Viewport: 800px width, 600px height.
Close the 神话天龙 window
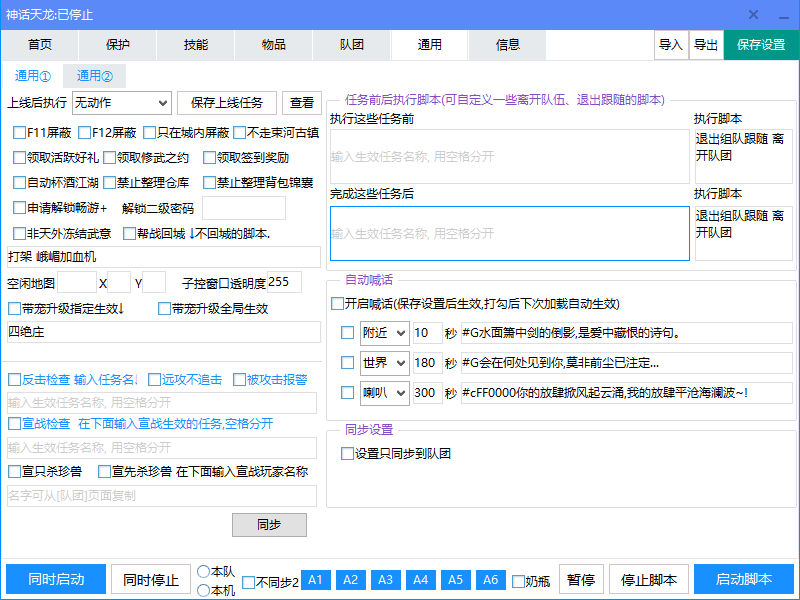coord(753,15)
